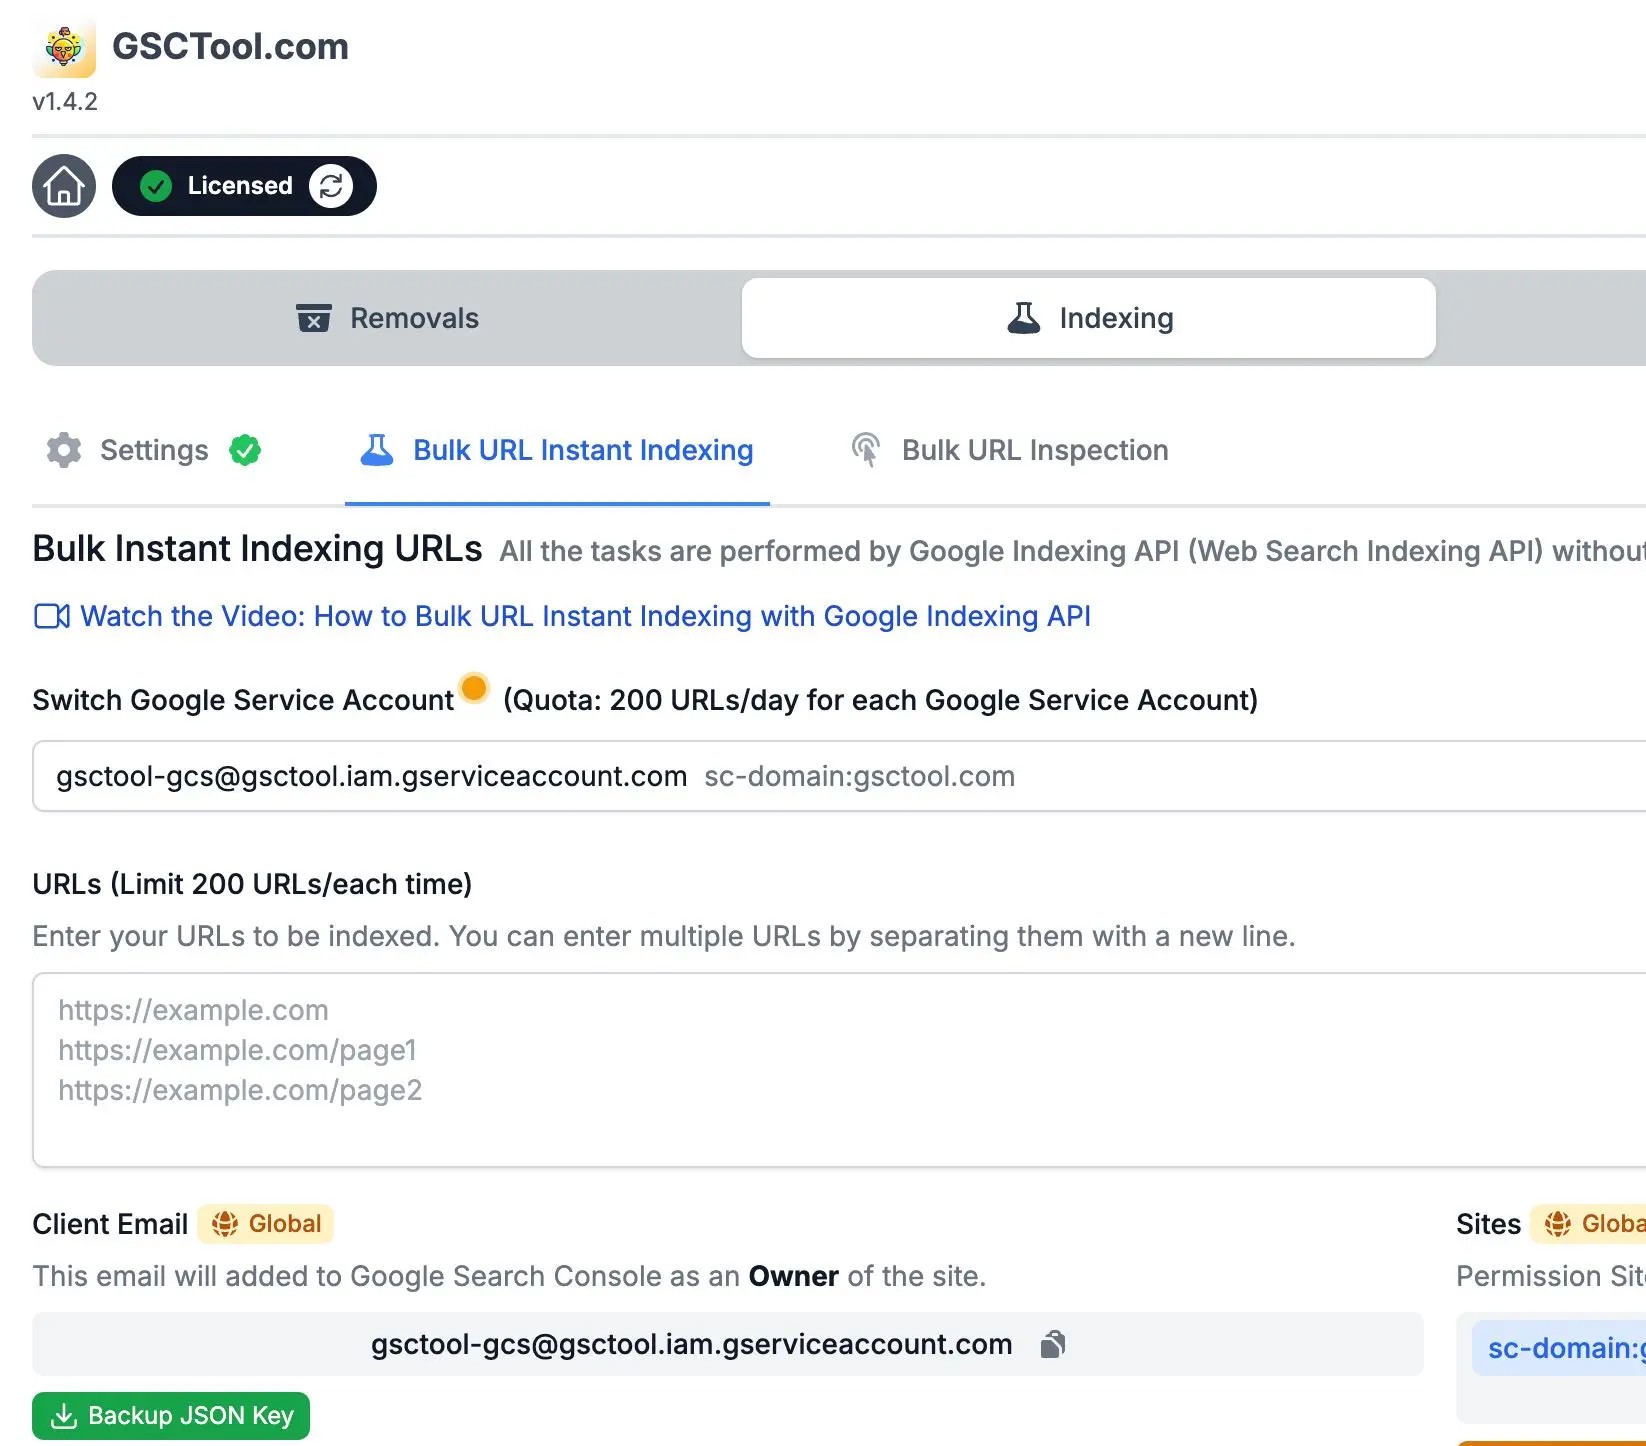Image resolution: width=1646 pixels, height=1446 pixels.
Task: Click the license refresh icon
Action: coord(331,186)
